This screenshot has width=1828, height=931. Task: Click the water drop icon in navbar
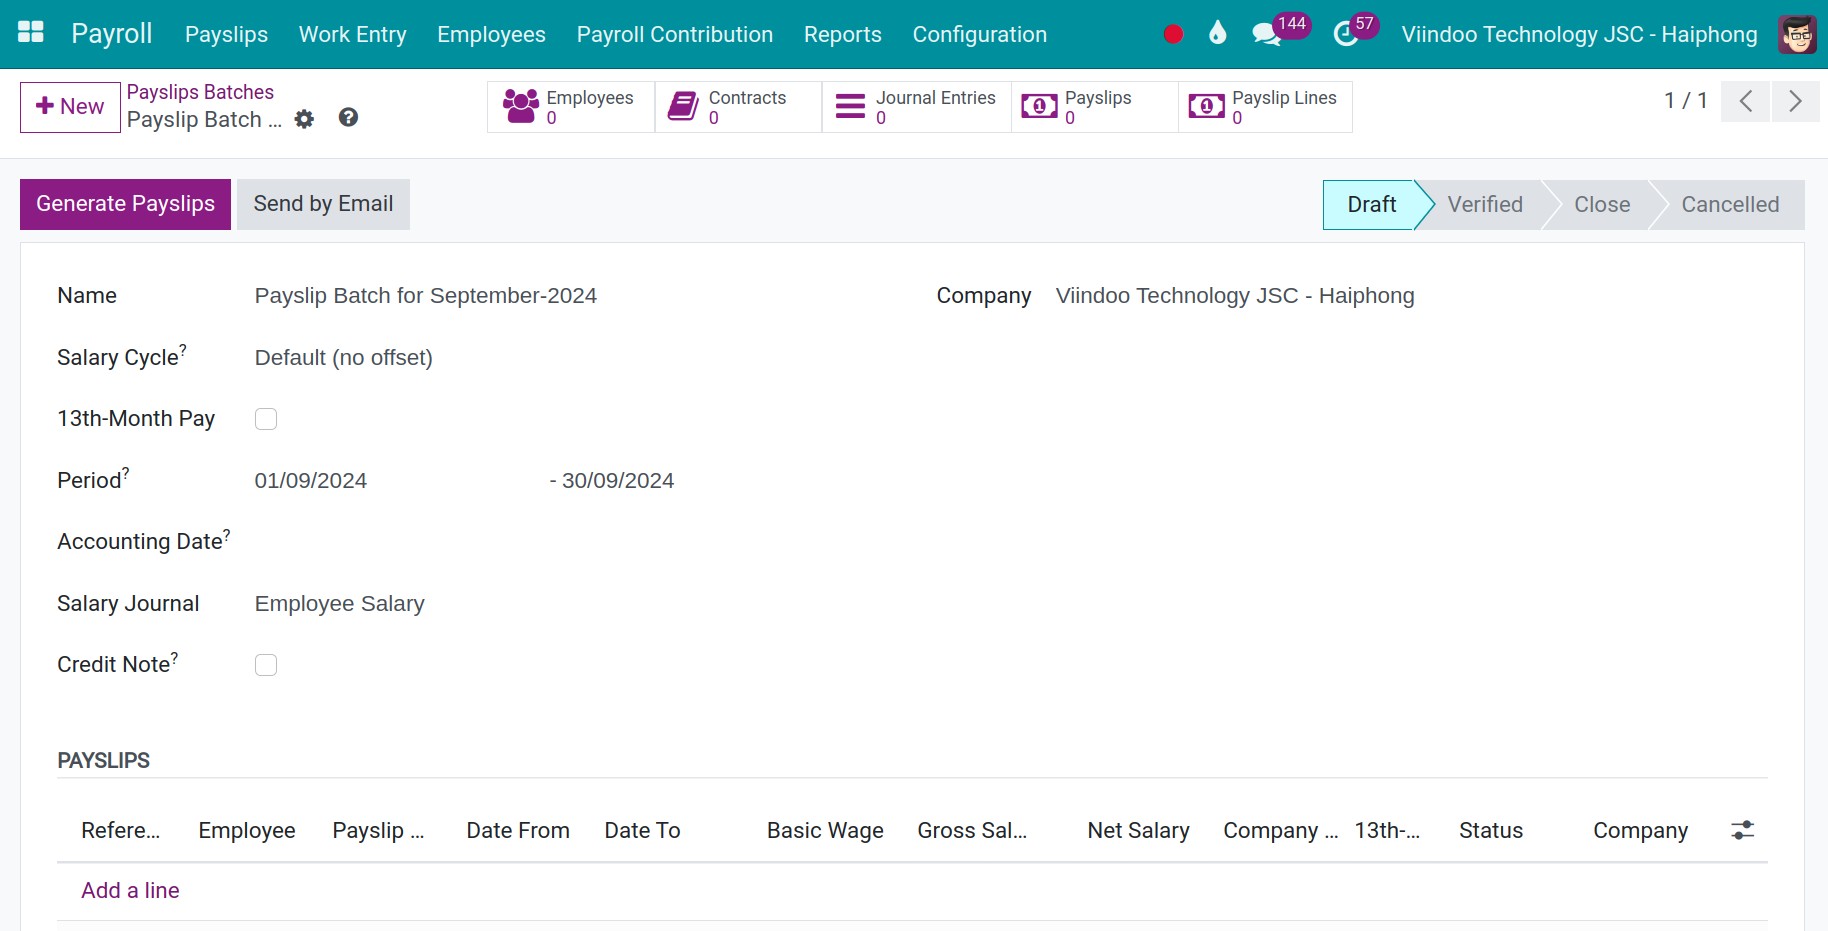1217,33
